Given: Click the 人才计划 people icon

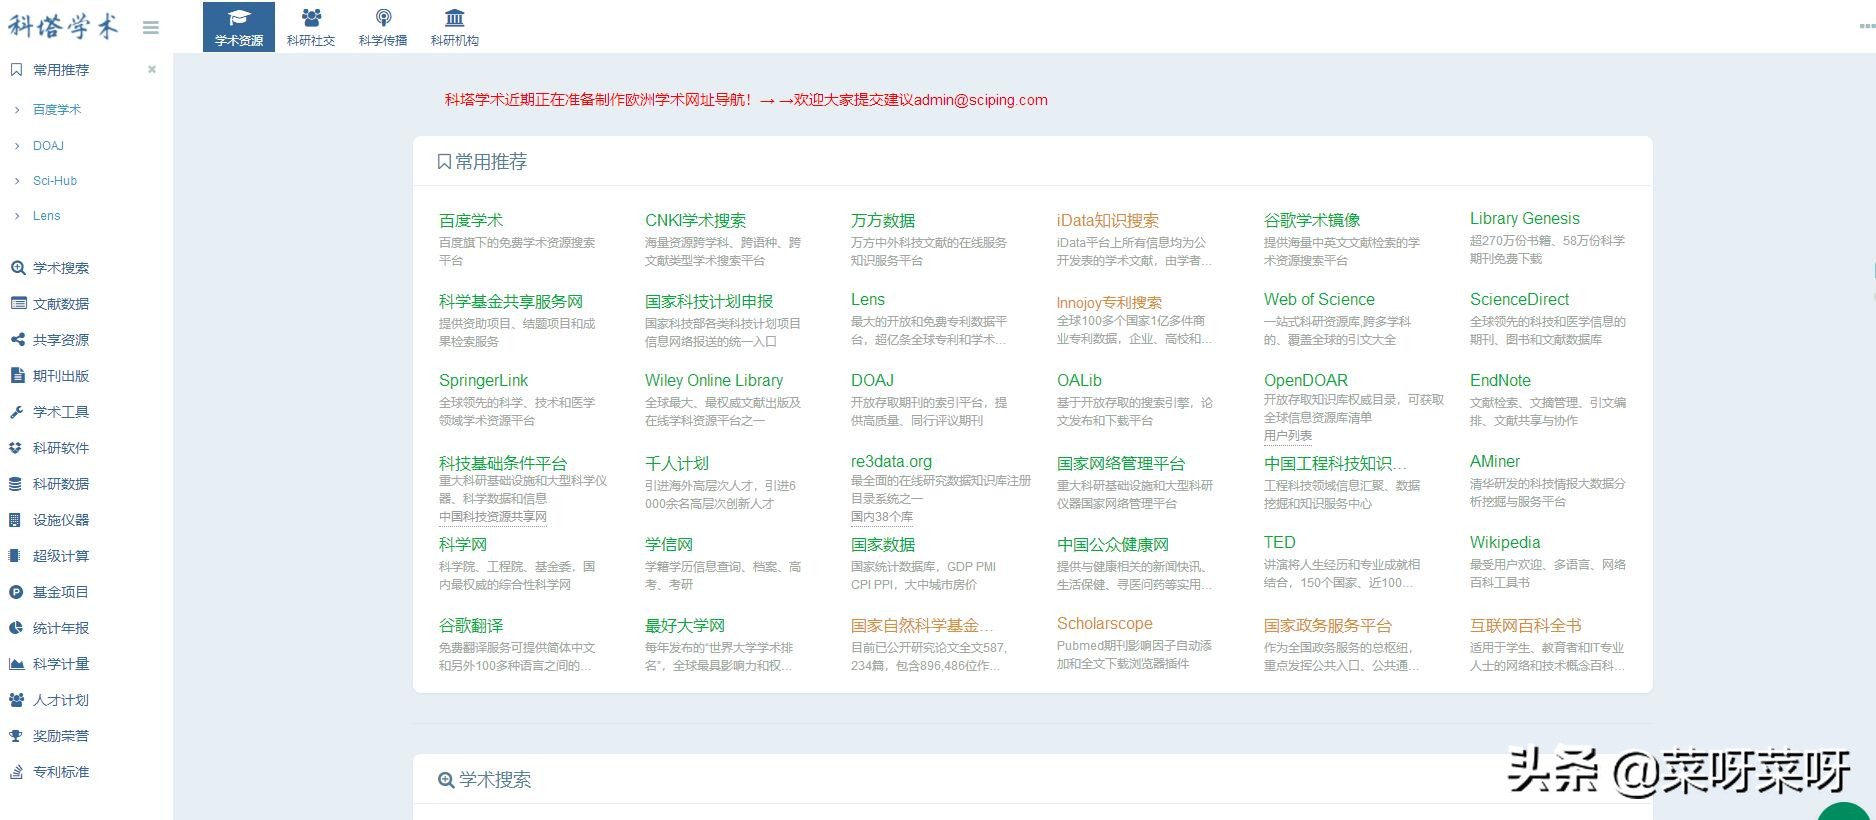Looking at the screenshot, I should [17, 700].
